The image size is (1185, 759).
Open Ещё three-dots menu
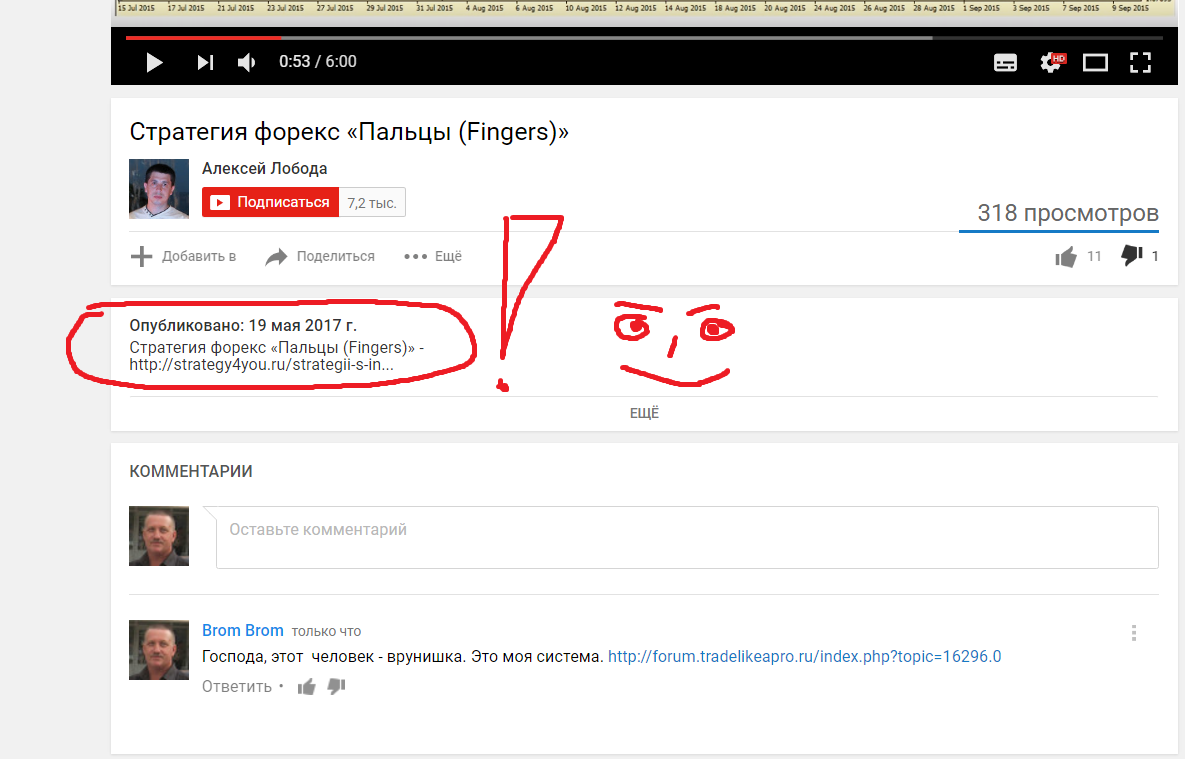click(x=433, y=256)
